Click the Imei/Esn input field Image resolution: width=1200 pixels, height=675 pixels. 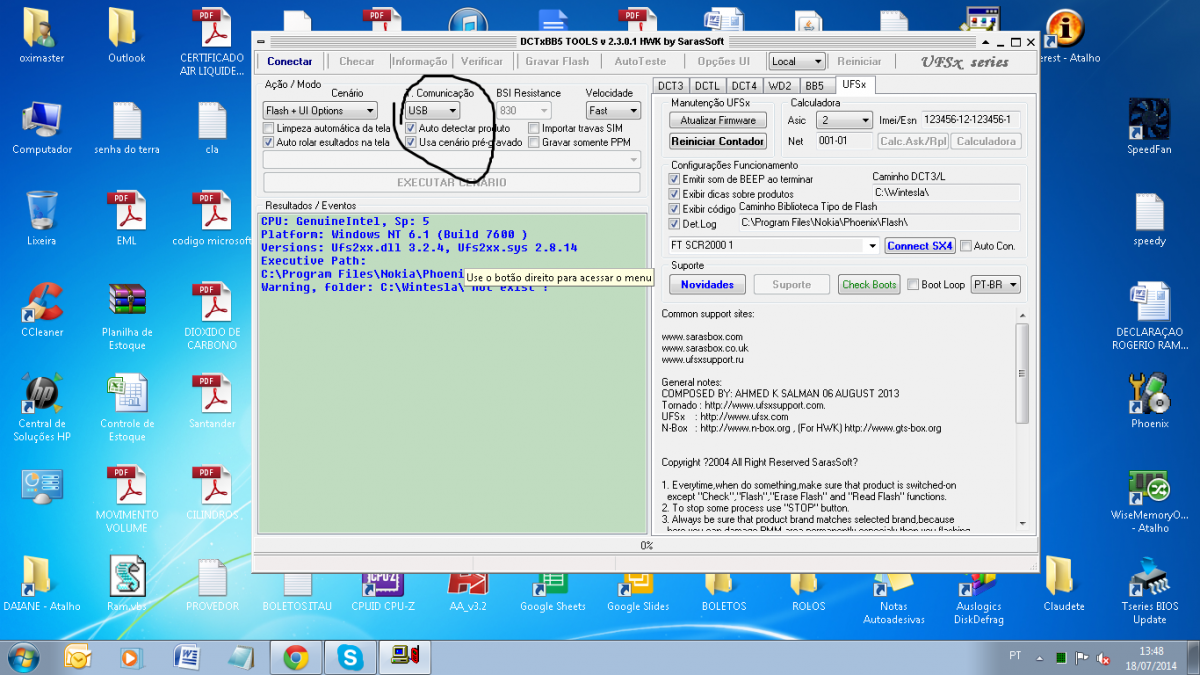[x=969, y=120]
